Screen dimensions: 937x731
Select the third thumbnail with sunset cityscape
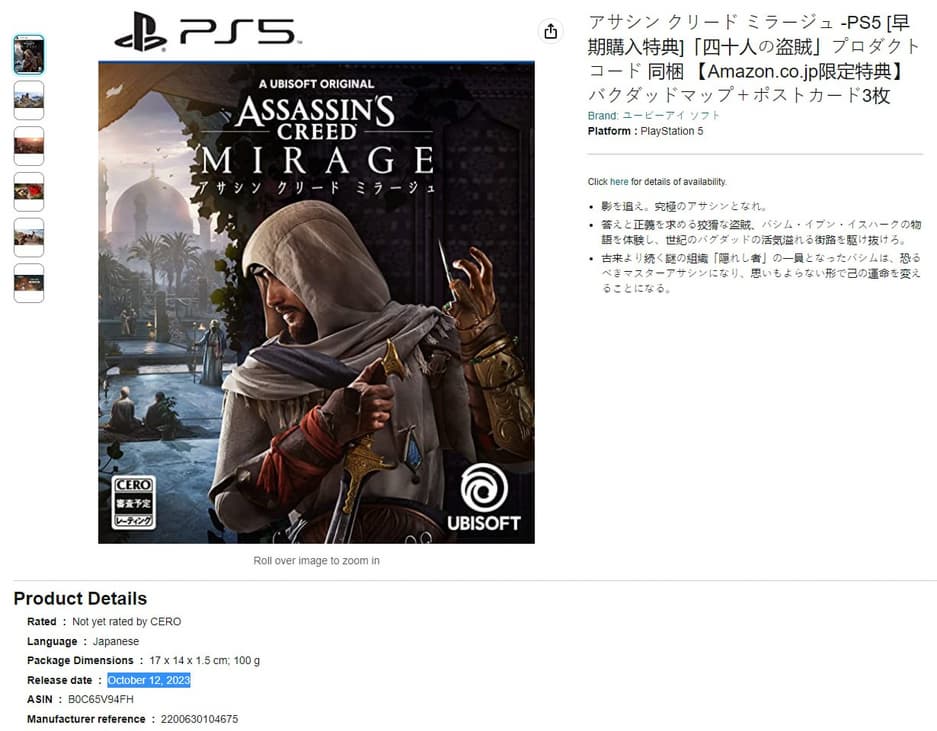coord(29,146)
